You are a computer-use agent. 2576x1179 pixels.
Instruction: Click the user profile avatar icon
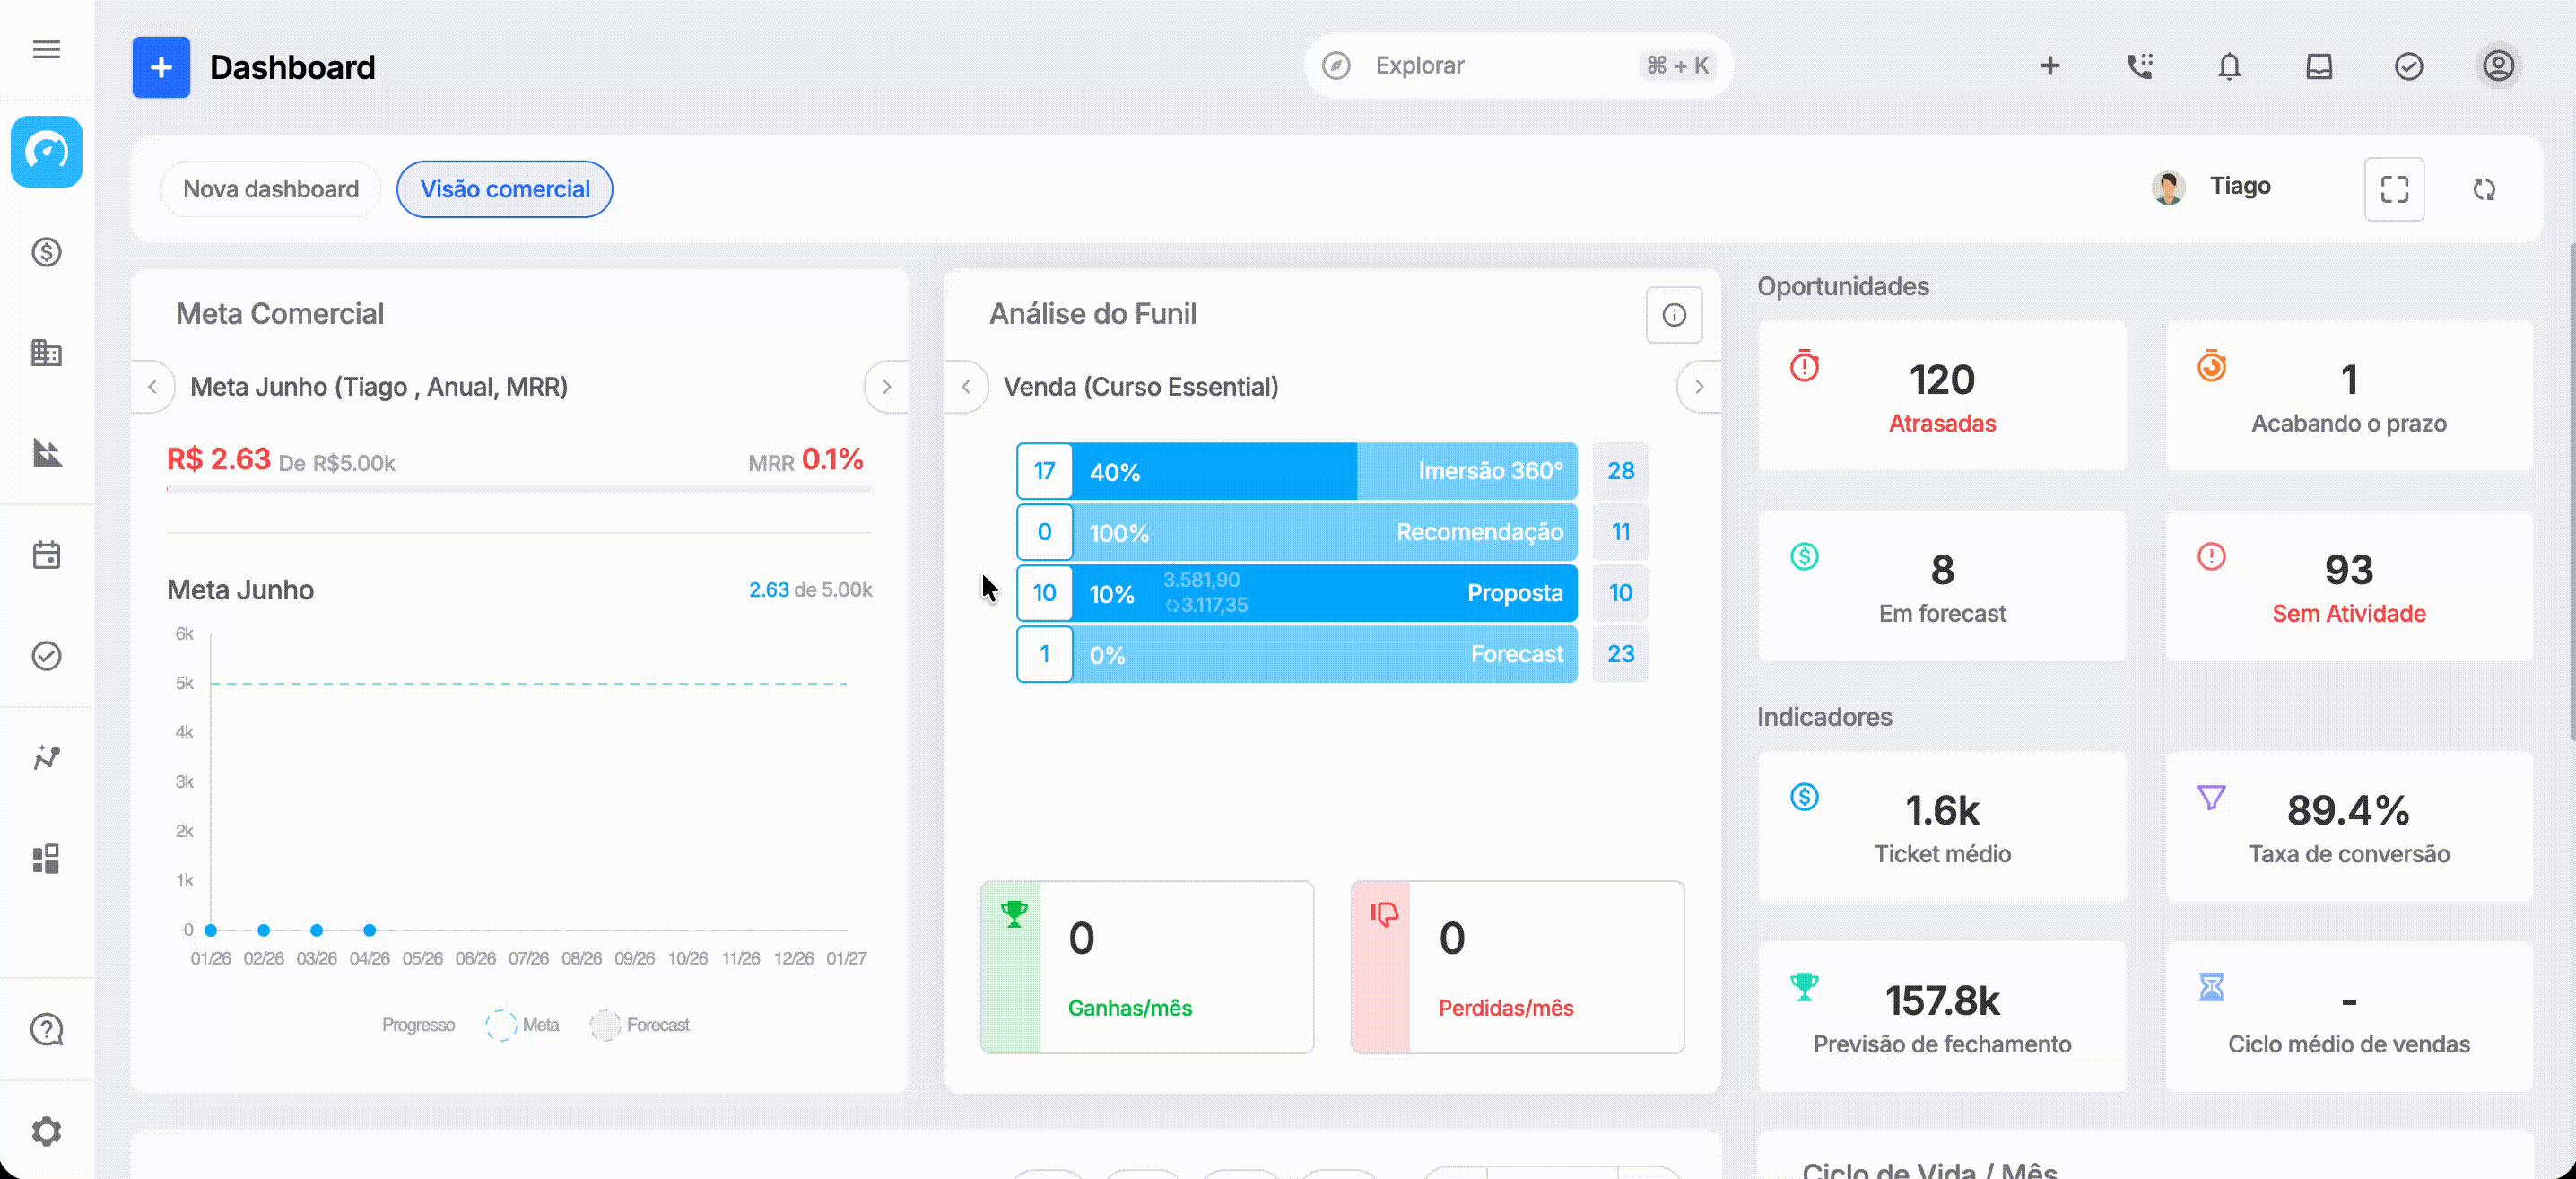click(x=2498, y=66)
